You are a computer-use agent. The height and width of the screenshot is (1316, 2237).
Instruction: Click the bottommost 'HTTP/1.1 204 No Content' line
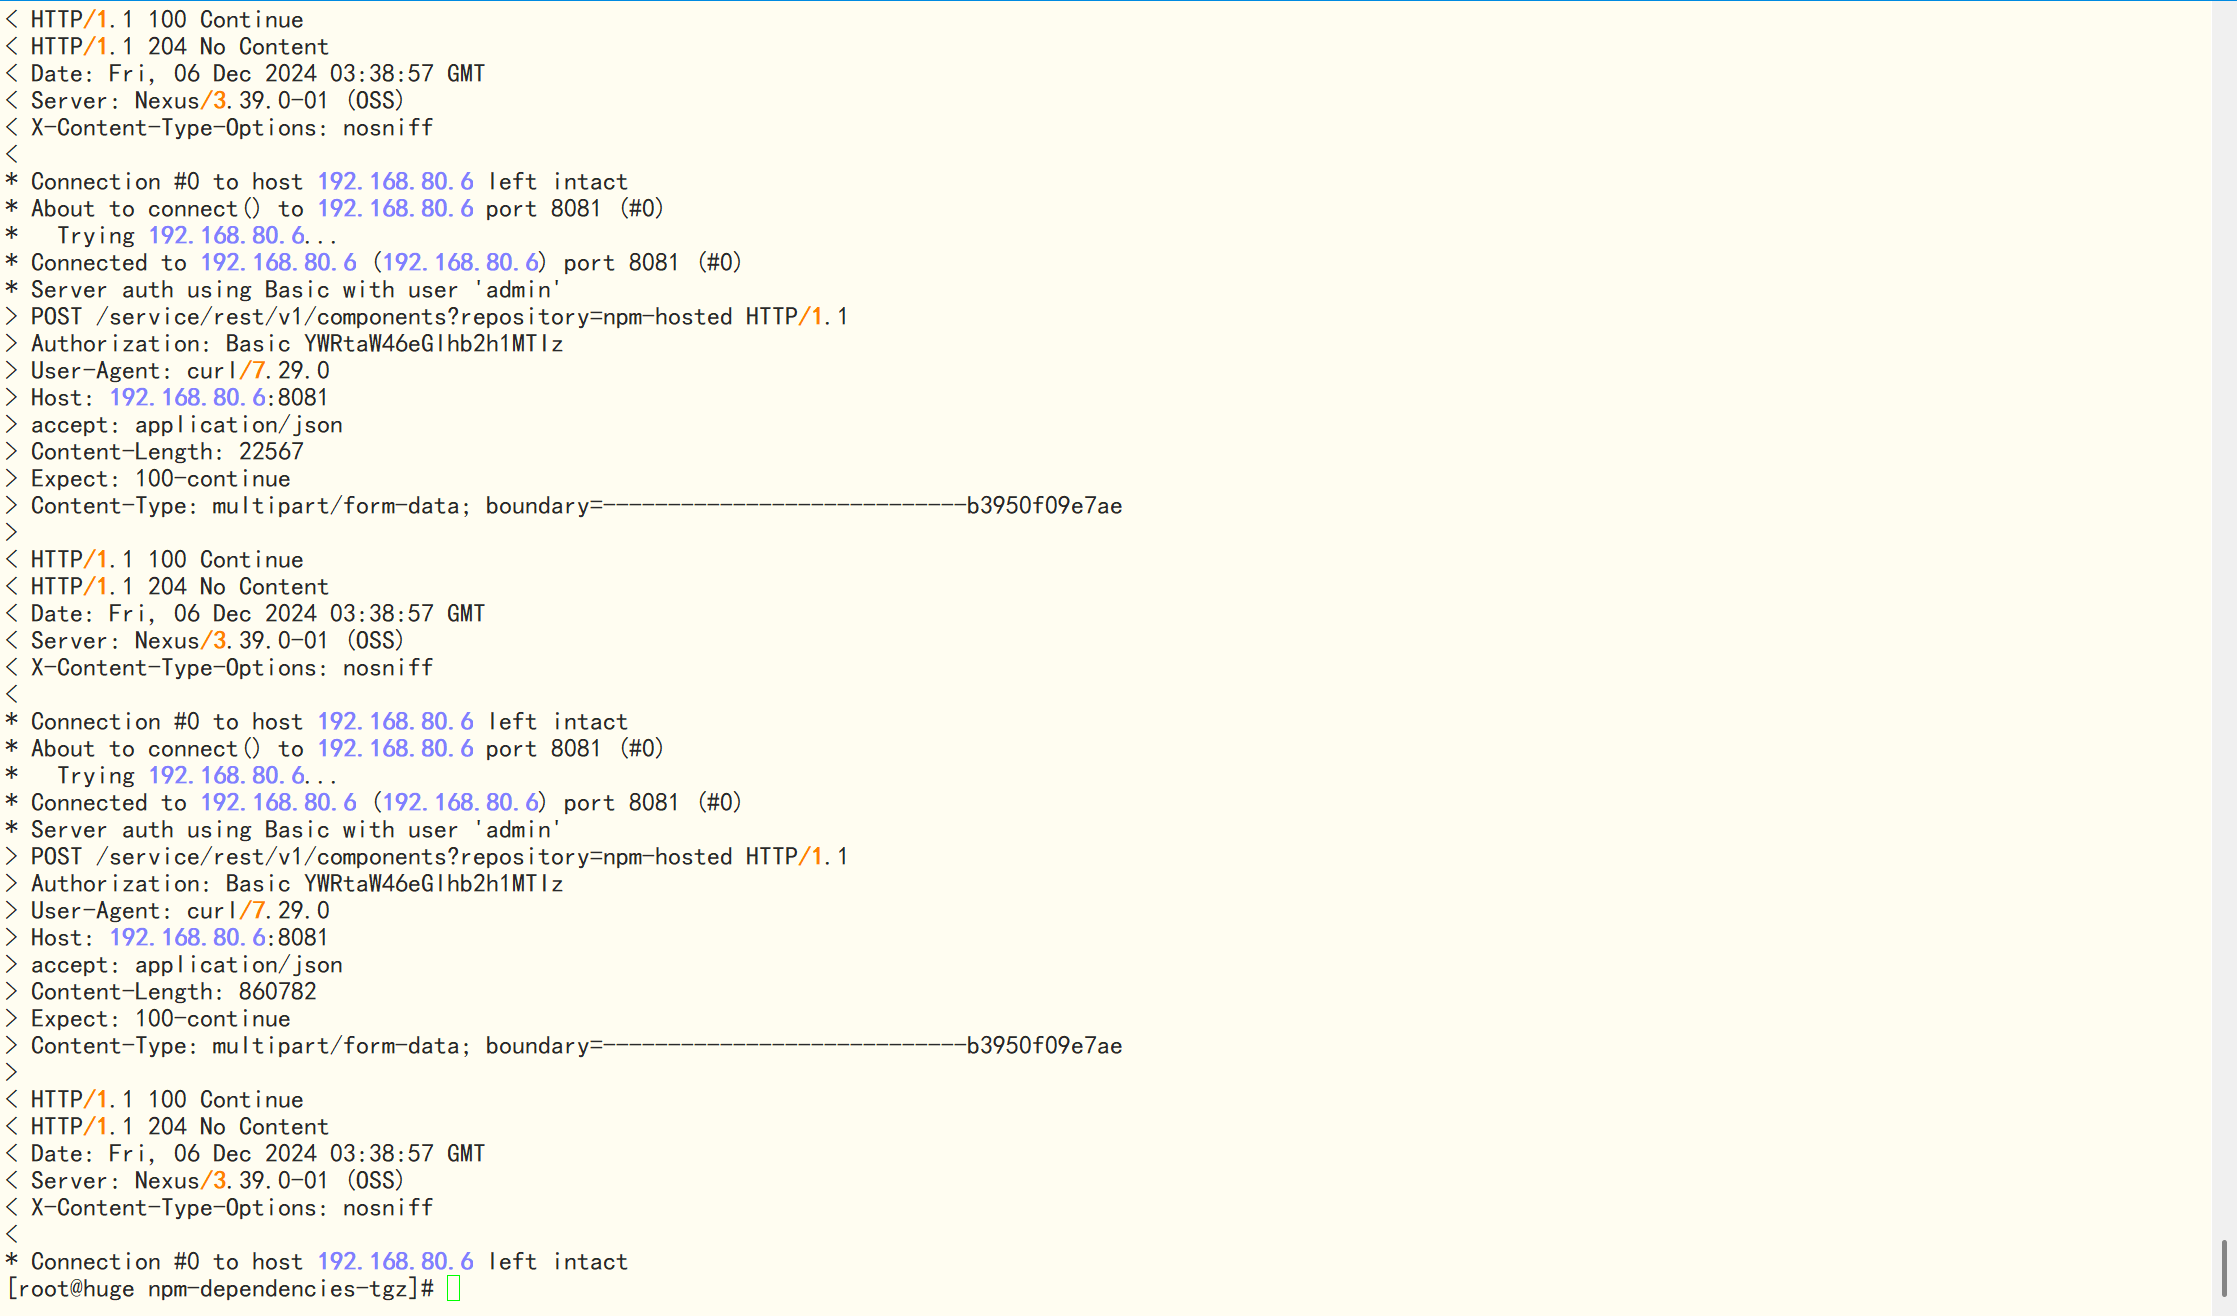pos(180,1127)
